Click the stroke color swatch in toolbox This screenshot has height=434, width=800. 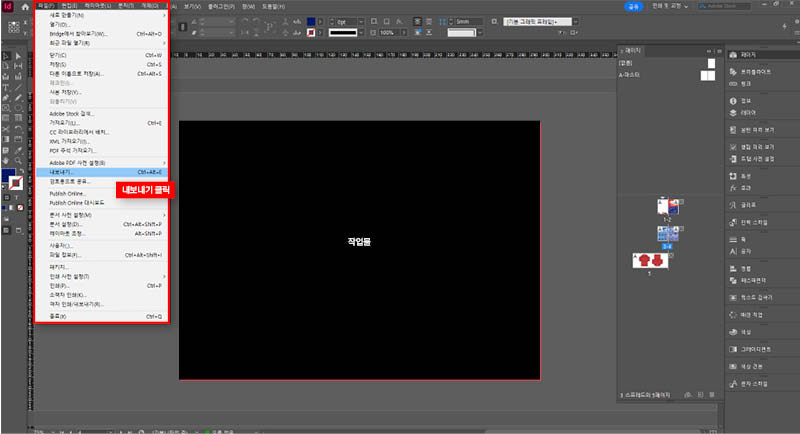coord(16,183)
